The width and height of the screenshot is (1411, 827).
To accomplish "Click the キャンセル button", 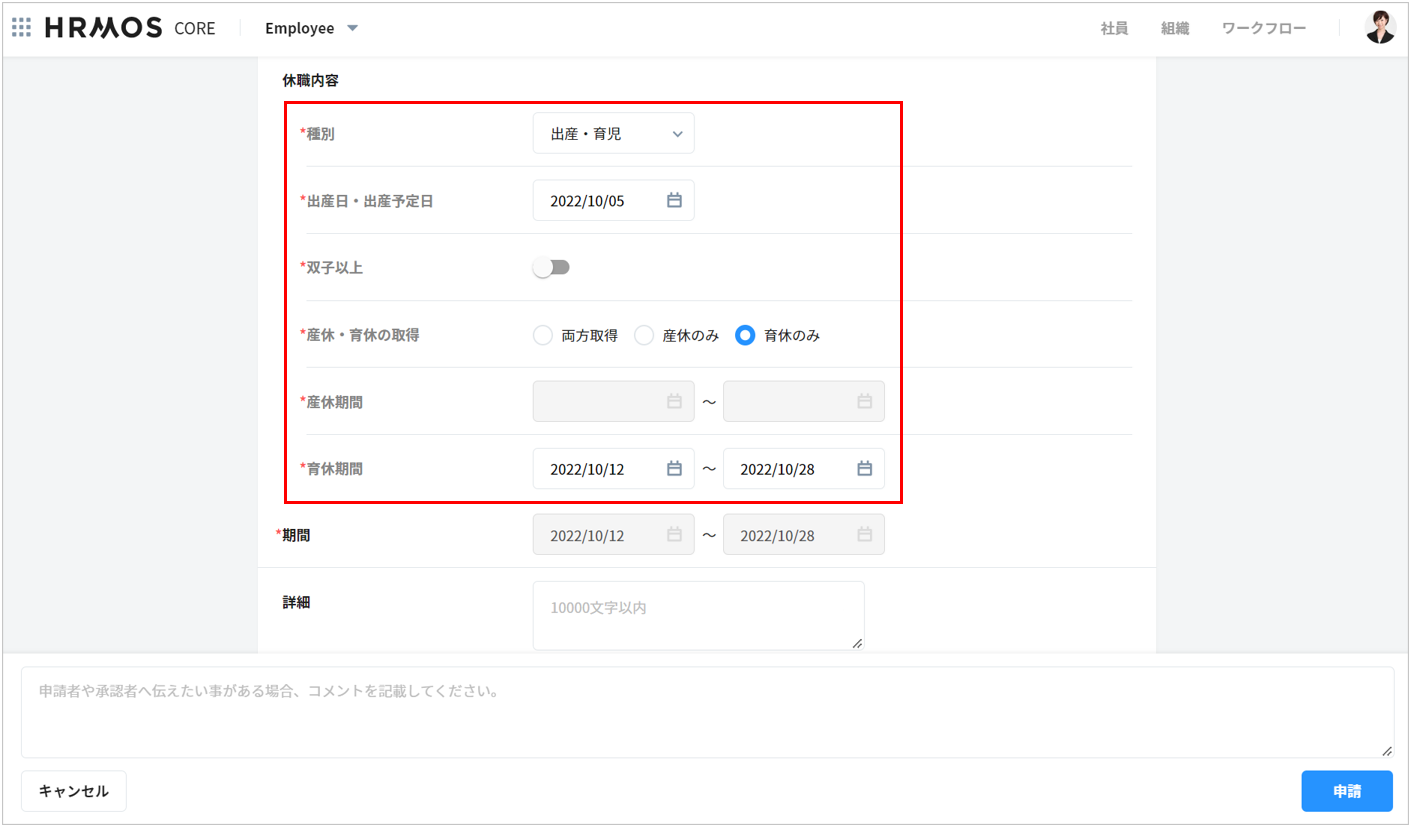I will (x=74, y=791).
